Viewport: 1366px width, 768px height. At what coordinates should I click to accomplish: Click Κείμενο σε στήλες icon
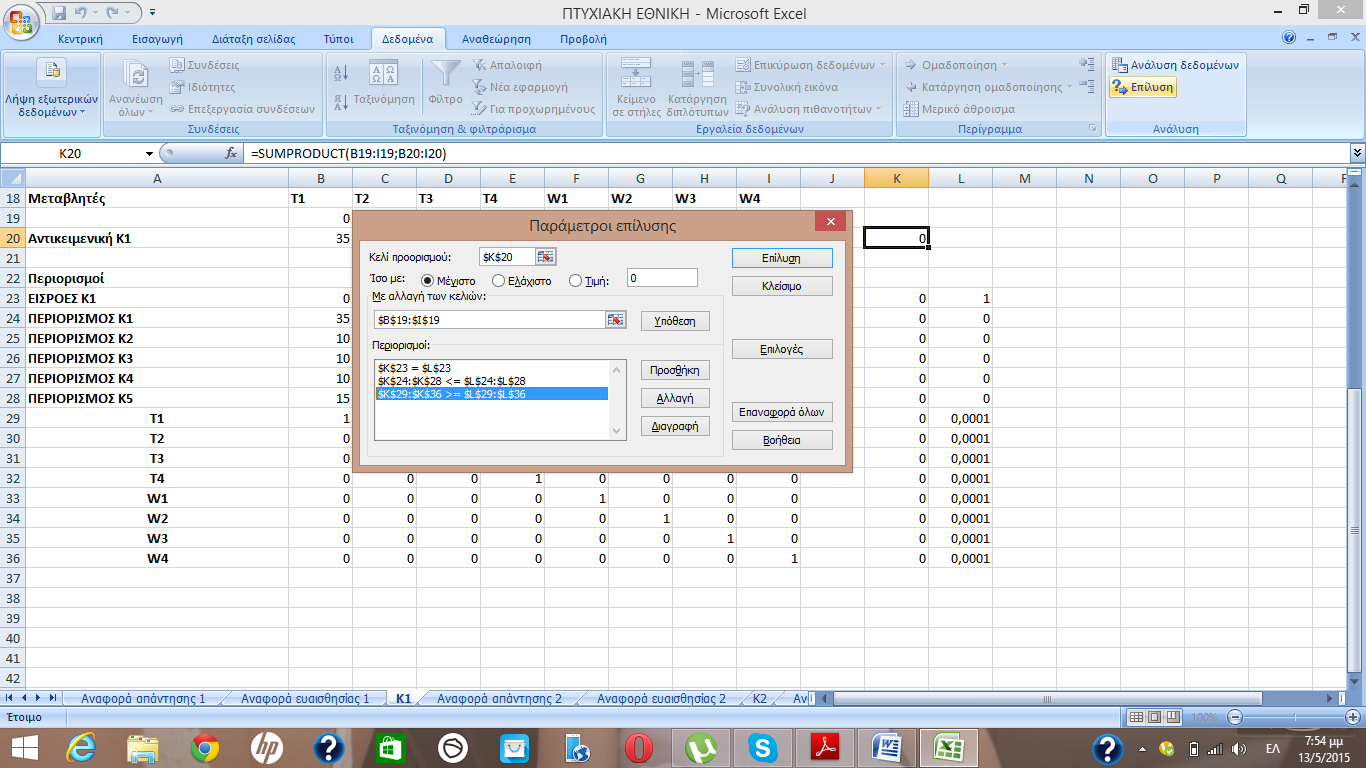(636, 72)
